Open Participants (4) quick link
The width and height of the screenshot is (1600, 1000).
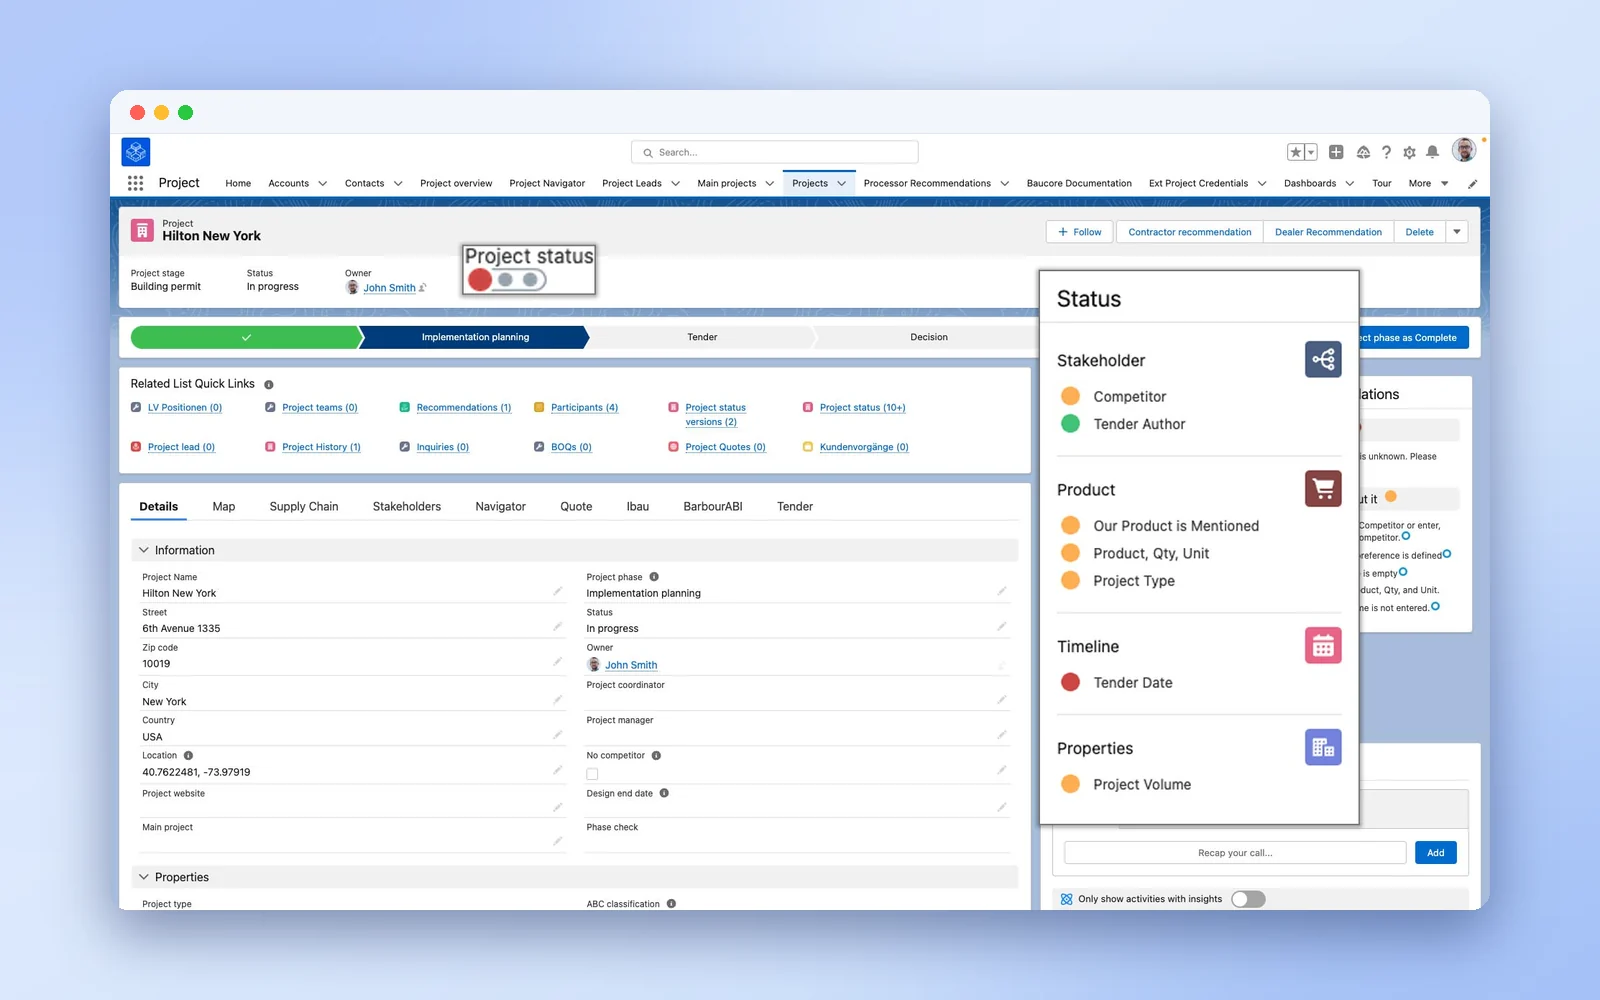584,408
